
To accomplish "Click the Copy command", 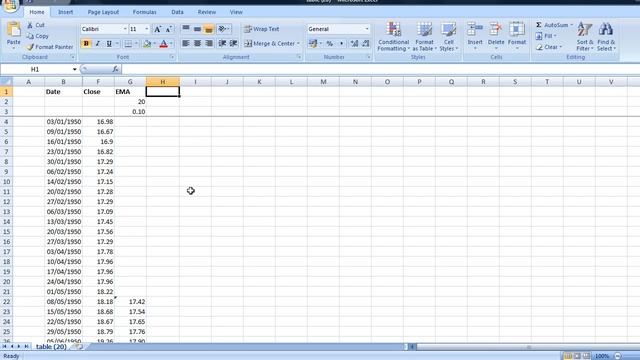I will point(38,36).
